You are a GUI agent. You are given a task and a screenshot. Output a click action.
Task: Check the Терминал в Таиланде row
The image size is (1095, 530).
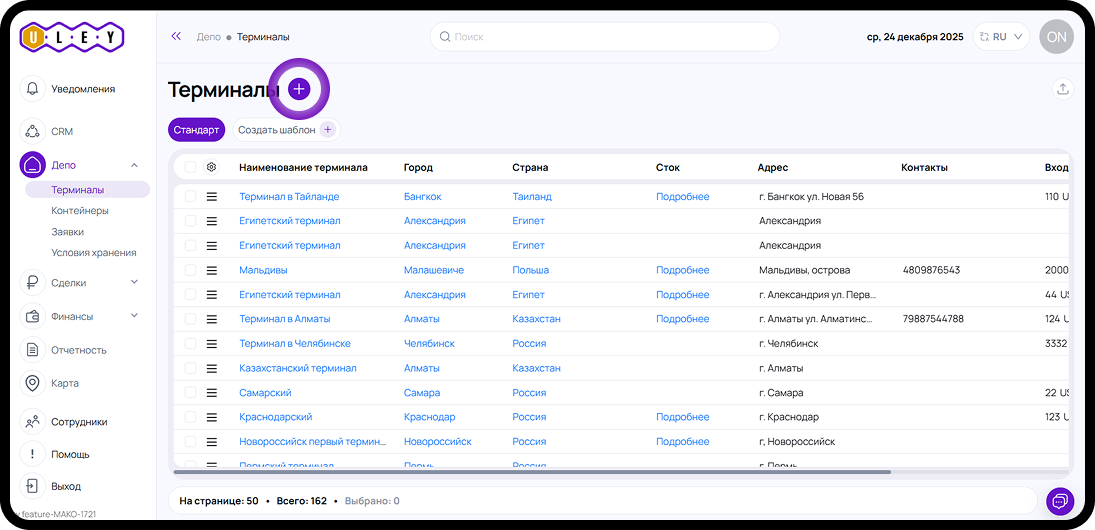click(x=191, y=197)
